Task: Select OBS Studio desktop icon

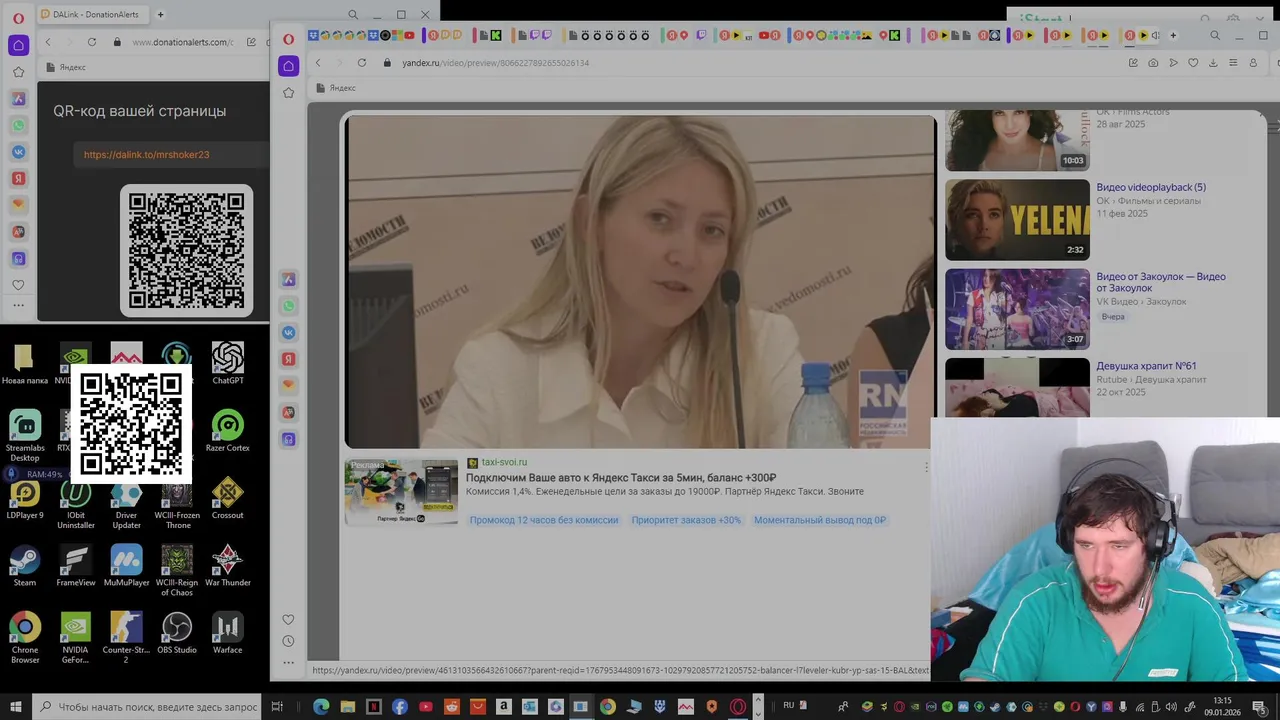Action: tap(177, 633)
